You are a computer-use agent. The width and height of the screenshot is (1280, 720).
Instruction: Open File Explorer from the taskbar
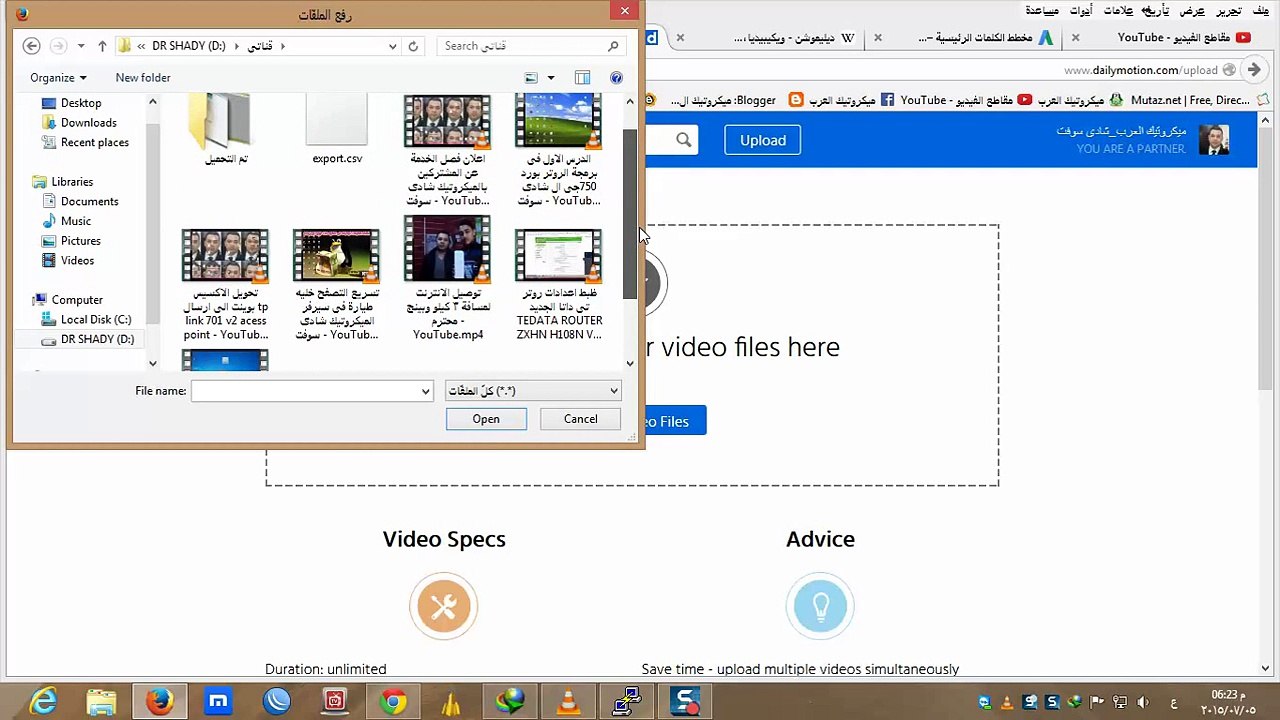coord(101,701)
